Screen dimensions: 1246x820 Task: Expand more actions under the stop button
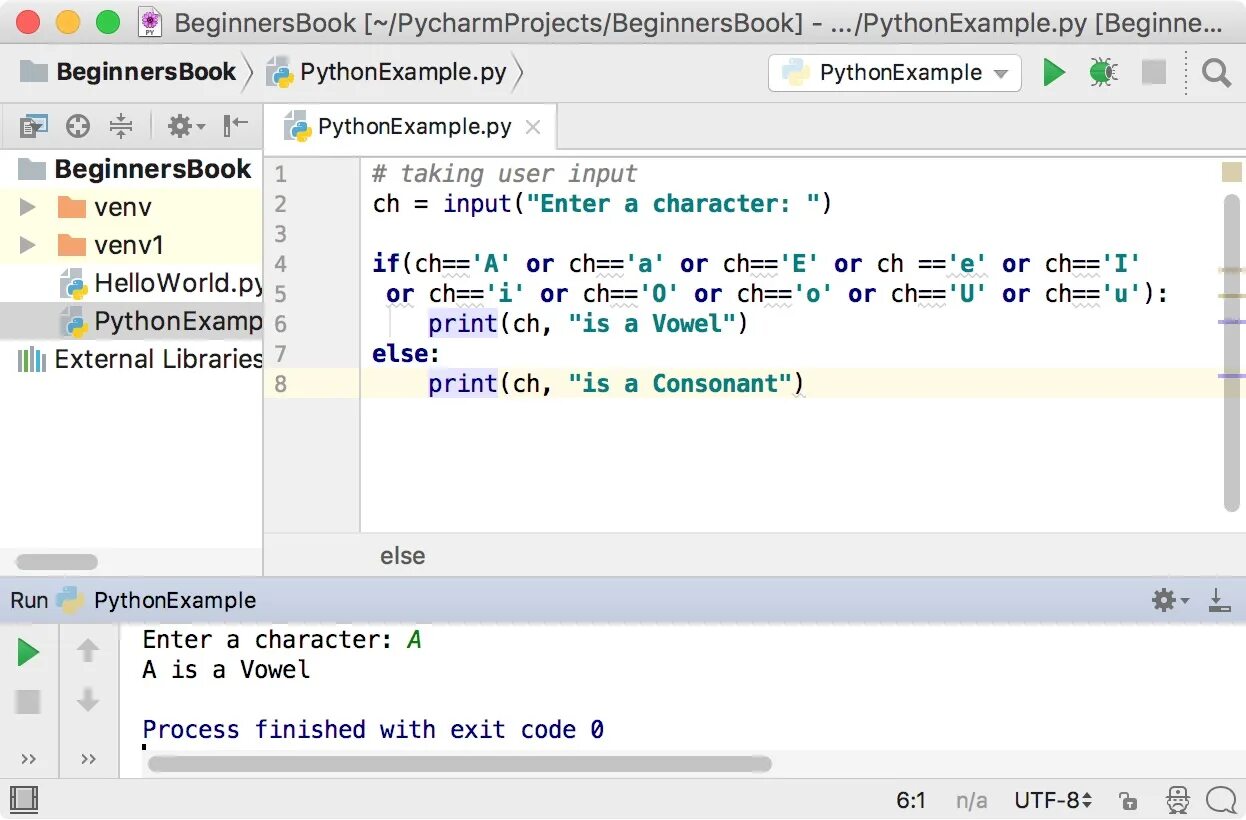tap(28, 759)
